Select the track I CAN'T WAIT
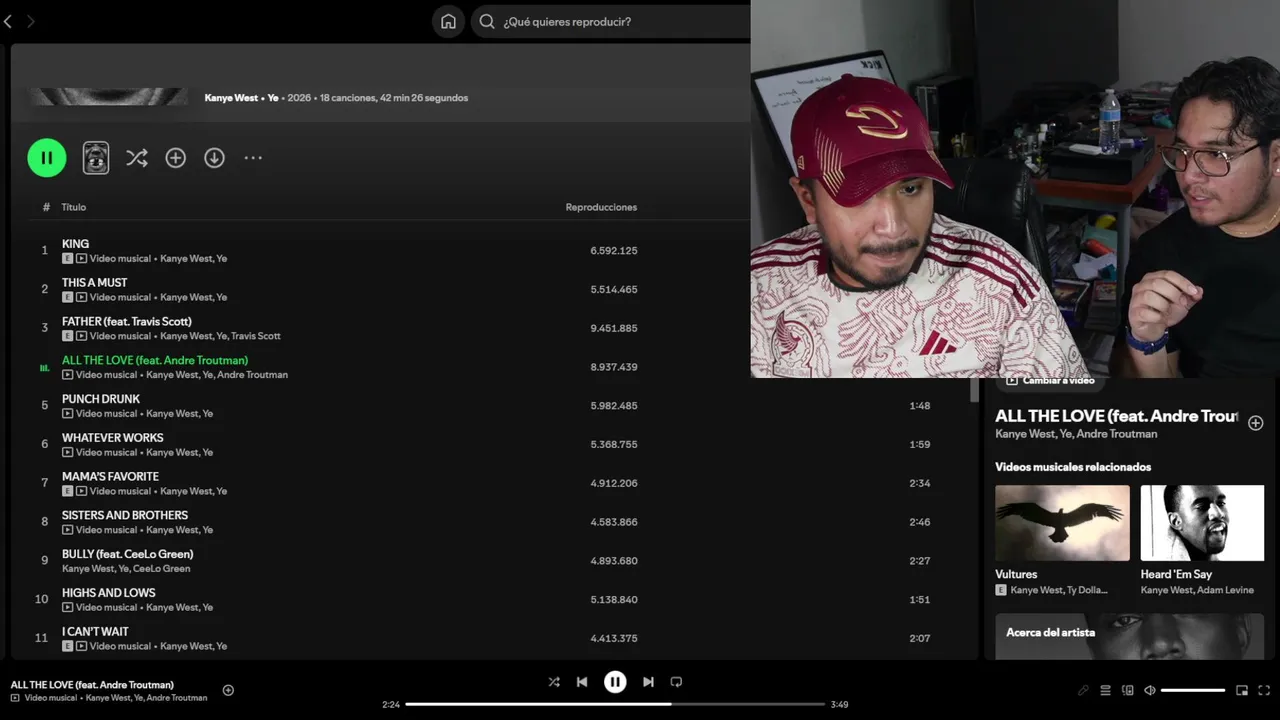Screen dimensions: 1280x720 coord(95,632)
